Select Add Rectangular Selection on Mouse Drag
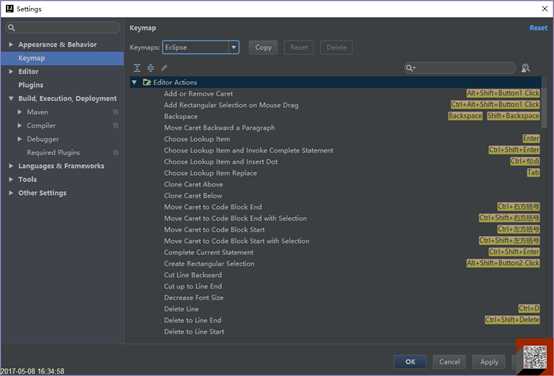The width and height of the screenshot is (554, 376). click(x=231, y=105)
